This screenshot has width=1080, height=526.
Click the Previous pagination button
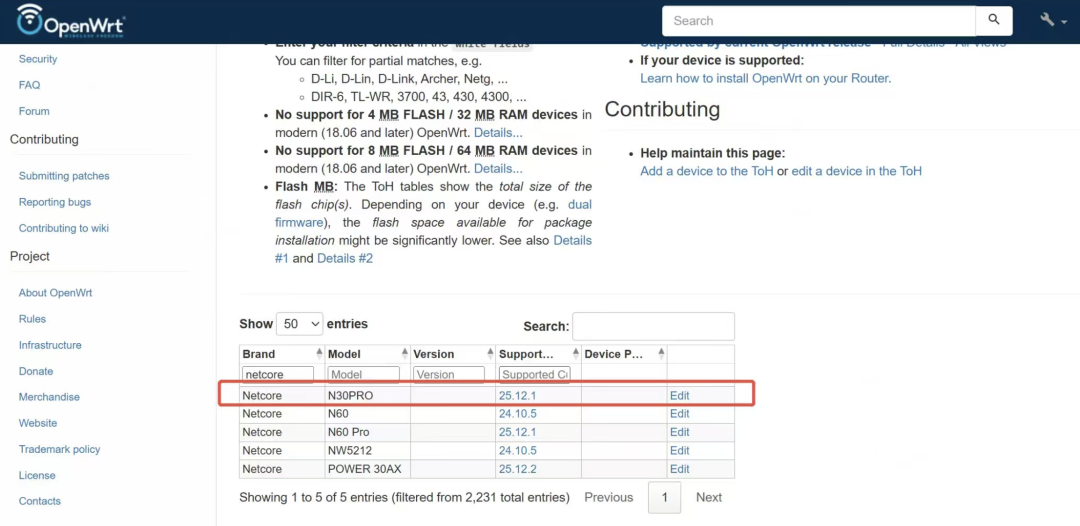(x=609, y=498)
